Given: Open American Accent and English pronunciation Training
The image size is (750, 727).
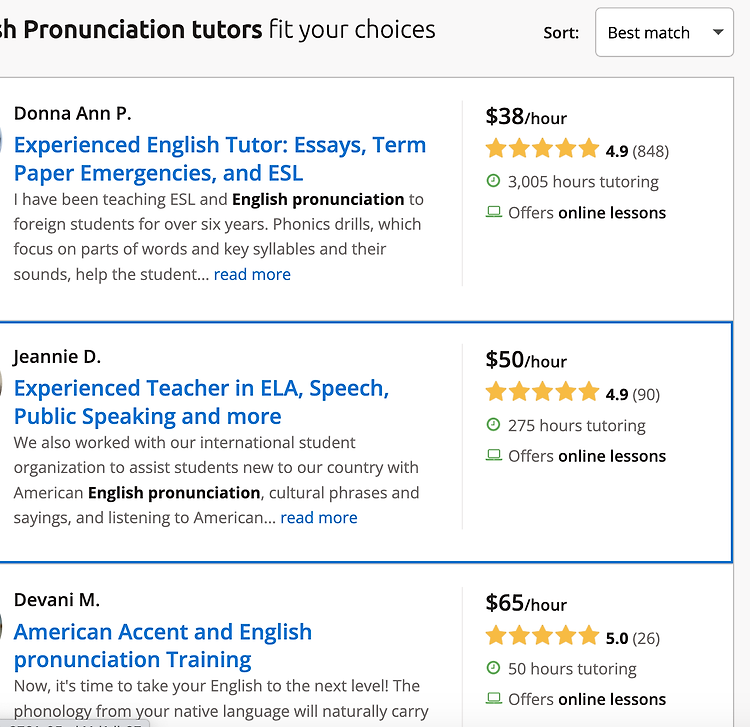Looking at the screenshot, I should (x=163, y=646).
